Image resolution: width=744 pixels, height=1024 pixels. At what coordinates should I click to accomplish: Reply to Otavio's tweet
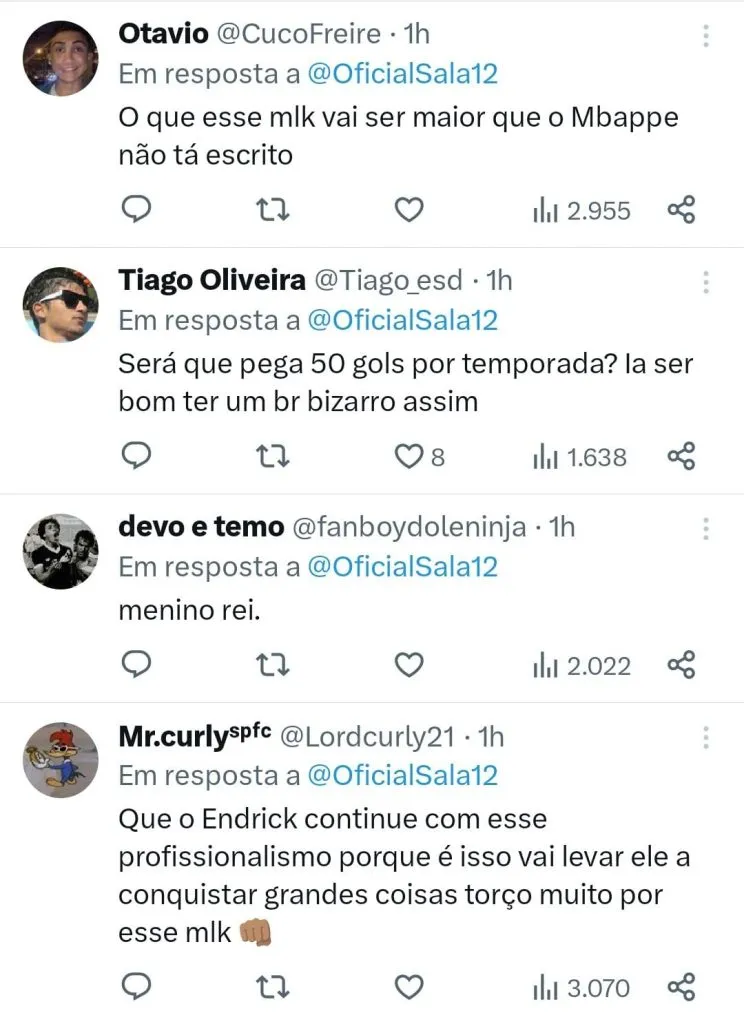tap(136, 210)
